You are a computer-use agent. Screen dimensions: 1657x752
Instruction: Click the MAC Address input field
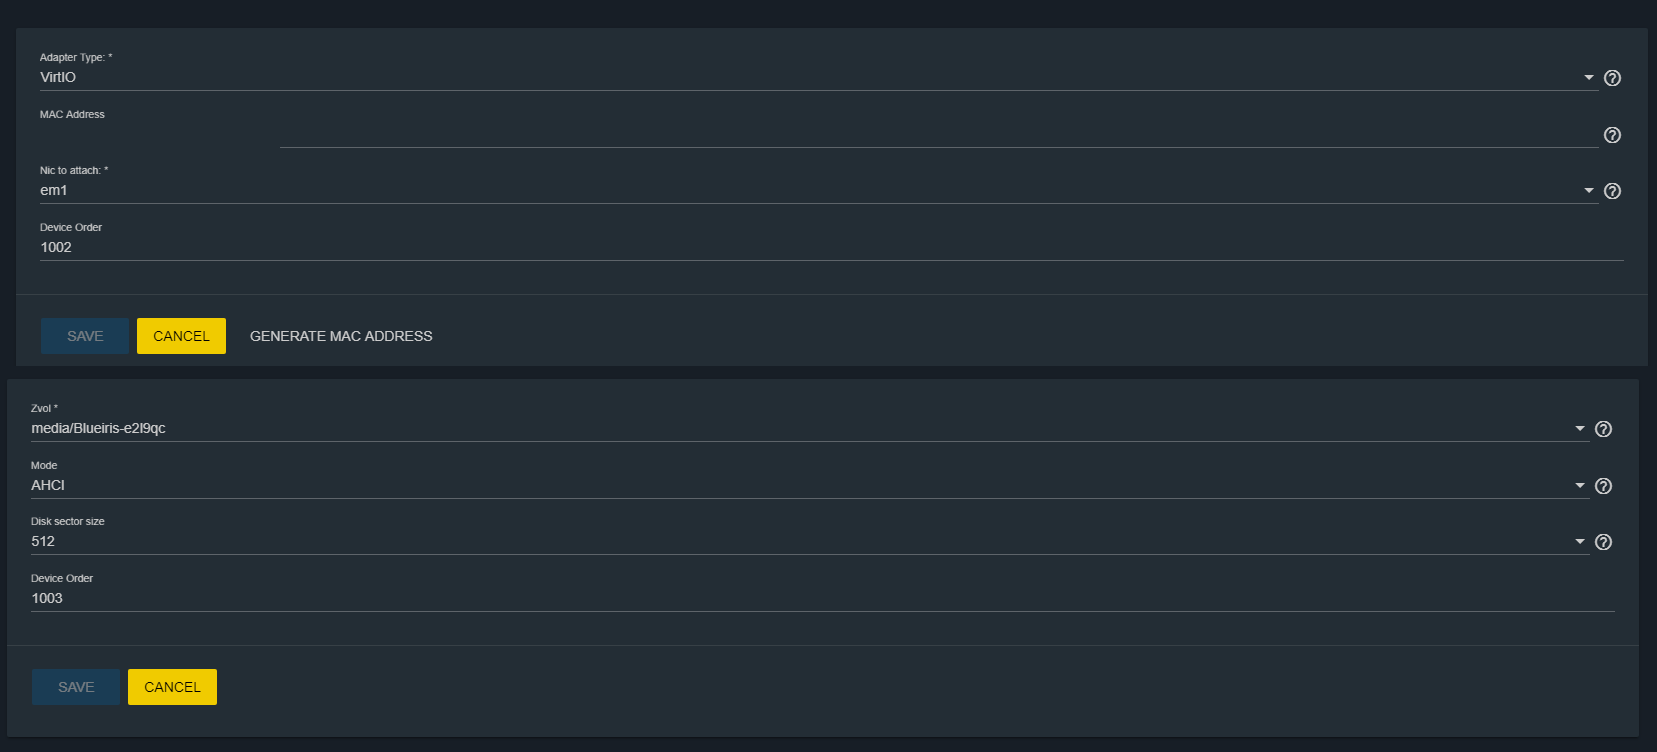(x=938, y=135)
